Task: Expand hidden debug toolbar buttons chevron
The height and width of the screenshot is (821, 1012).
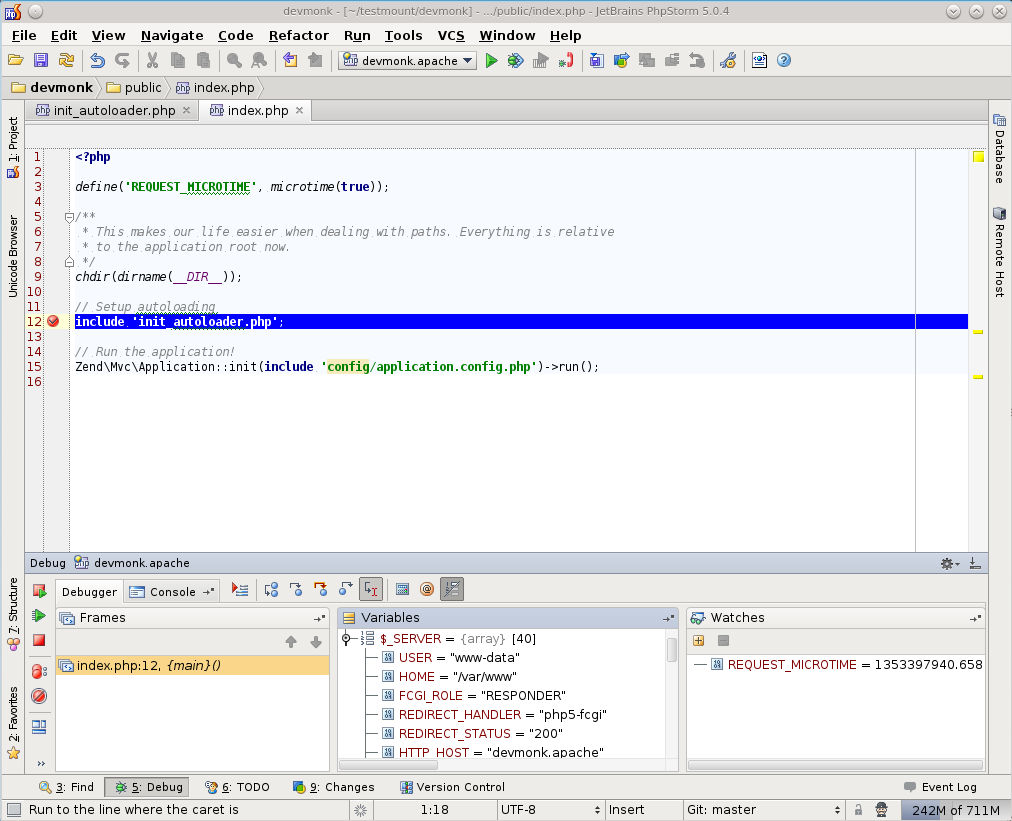Action: [x=41, y=764]
